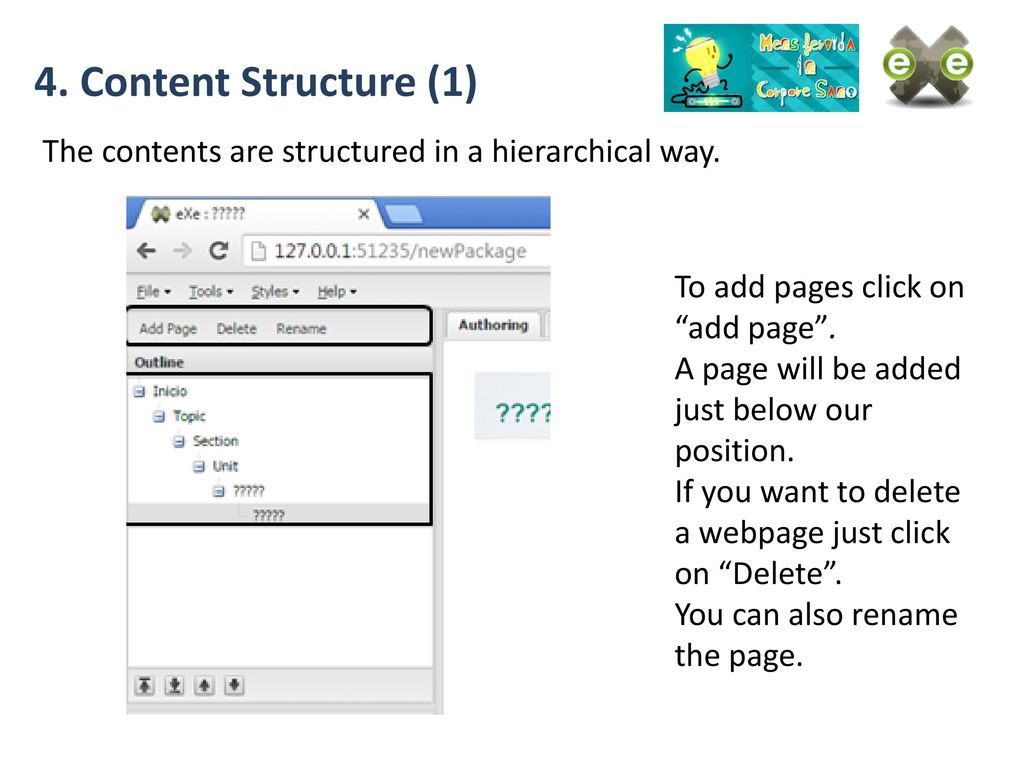Demote page with second outline arrow icon
1024x768 pixels.
point(174,685)
